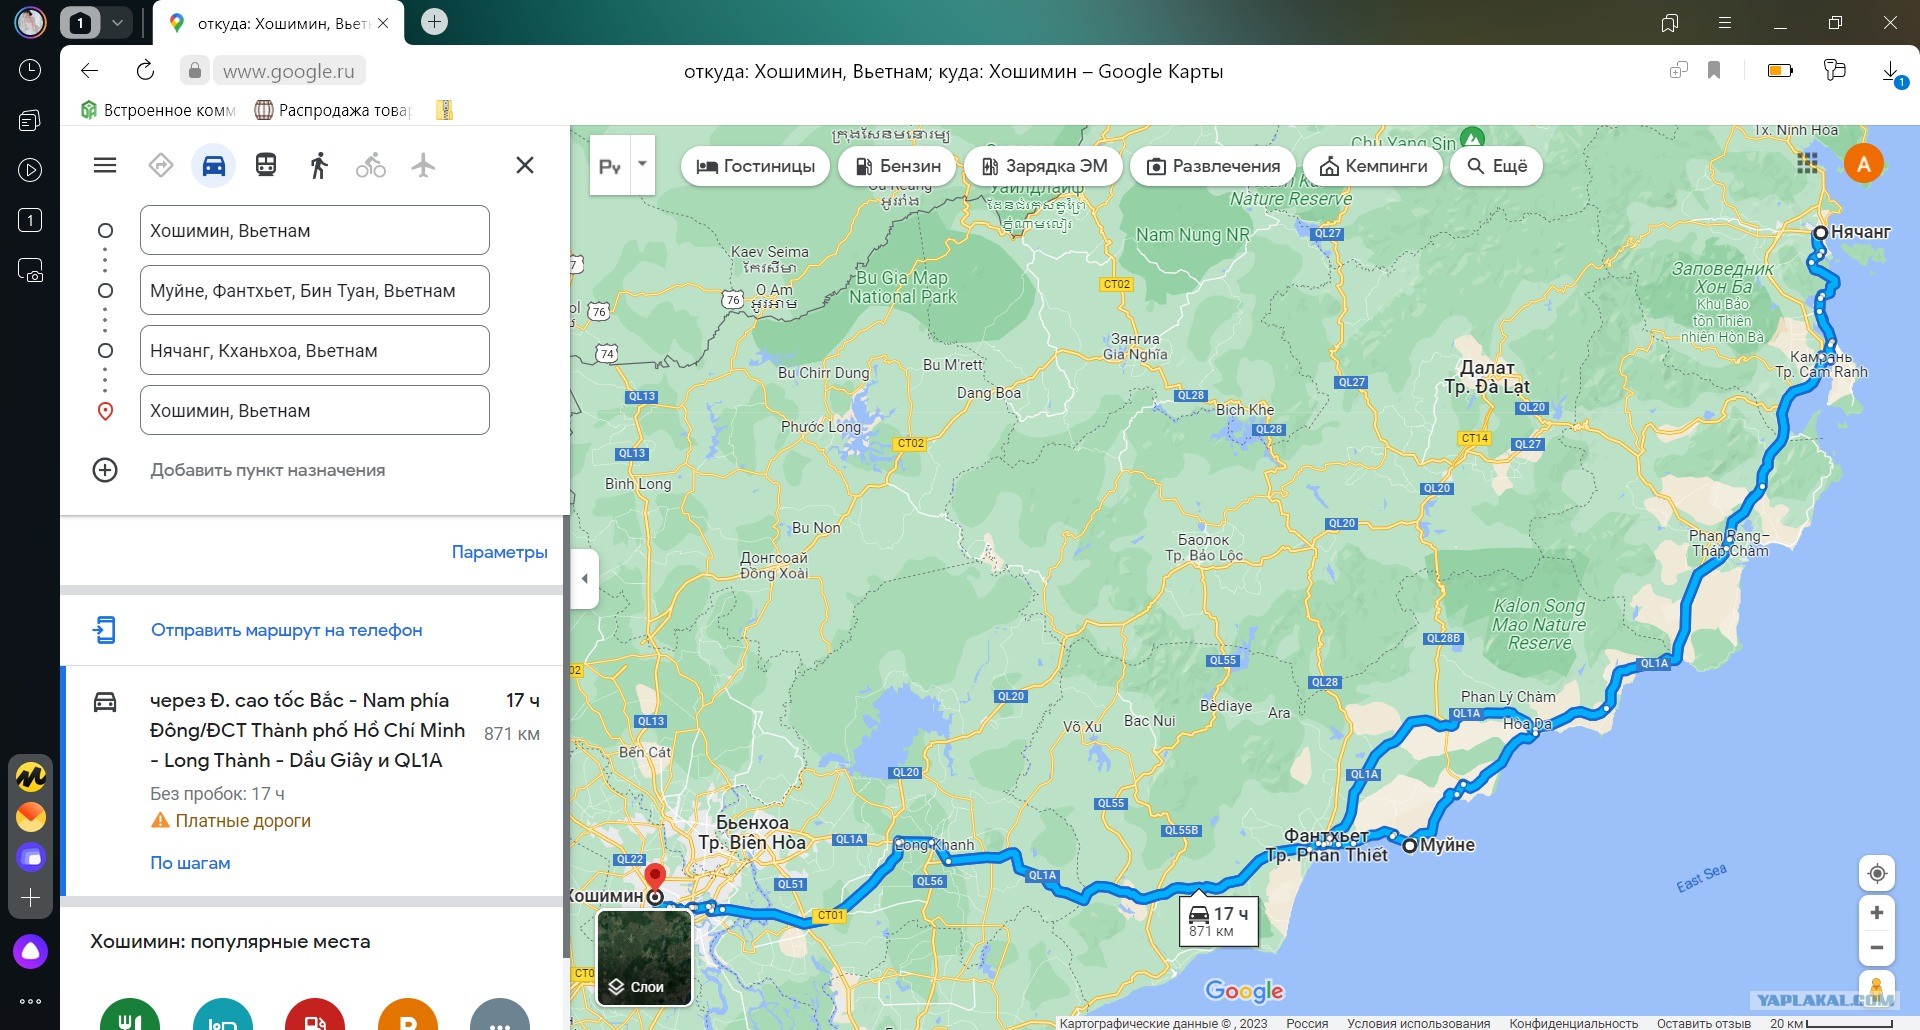Image resolution: width=1920 pixels, height=1030 pixels.
Task: Go back in the browser
Action: point(90,71)
